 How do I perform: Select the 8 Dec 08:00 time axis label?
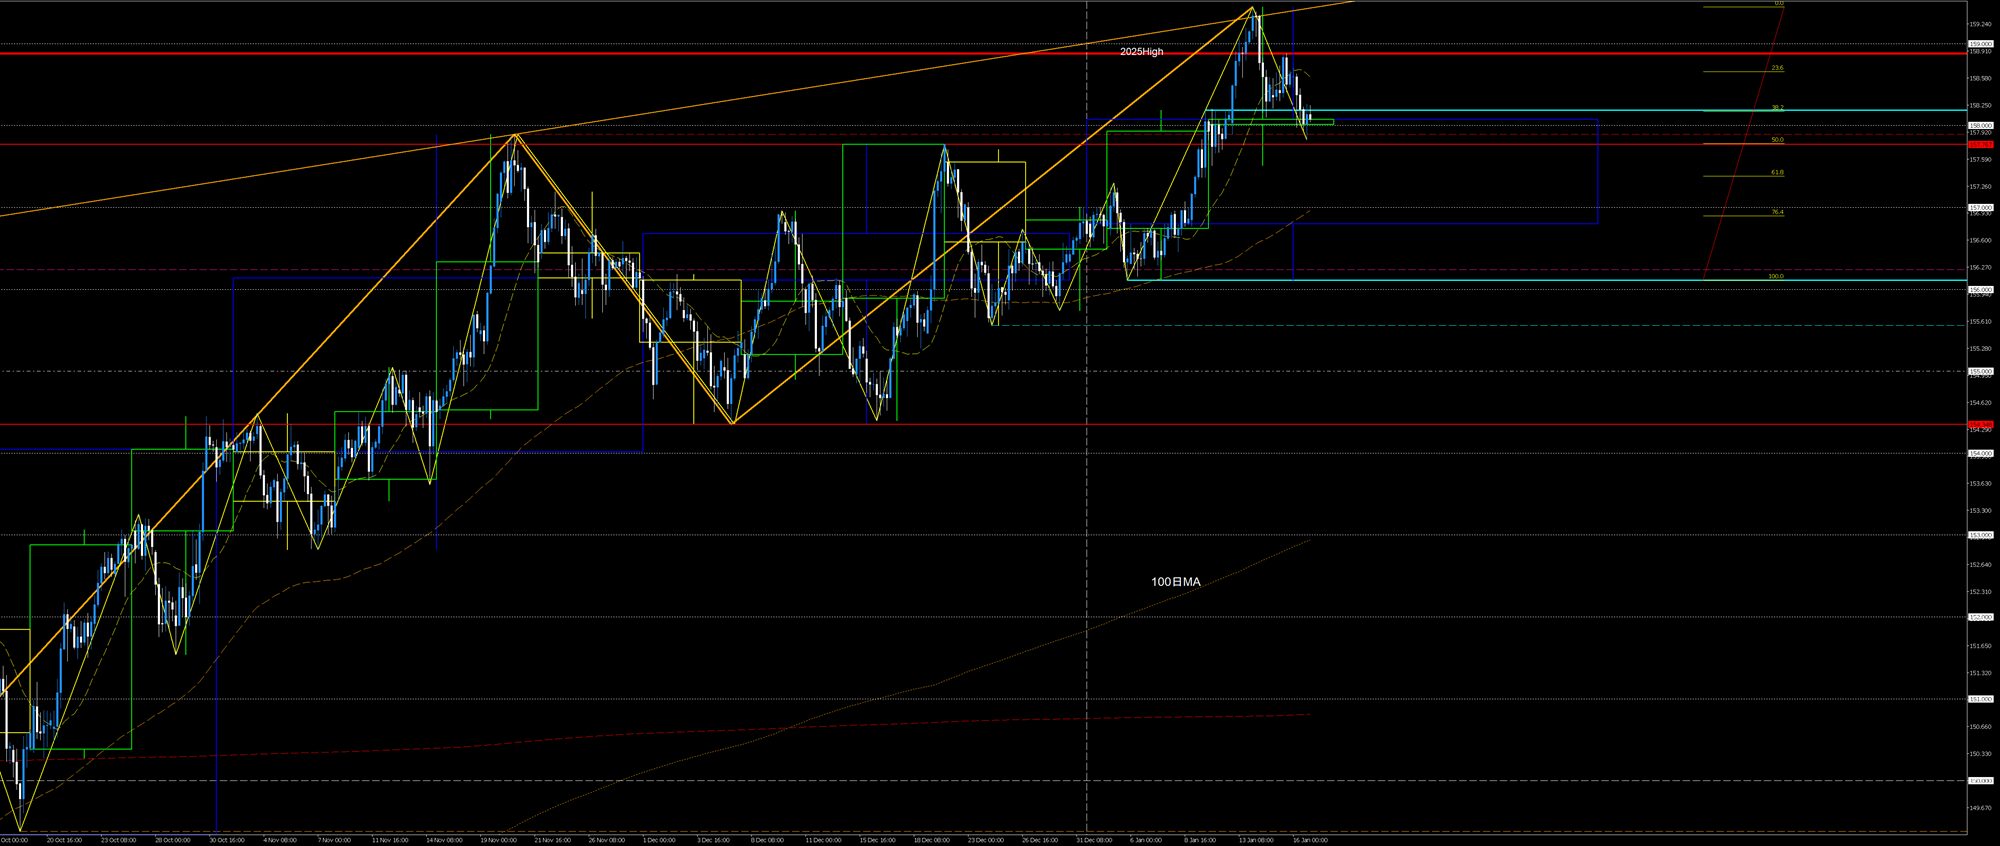tap(768, 840)
